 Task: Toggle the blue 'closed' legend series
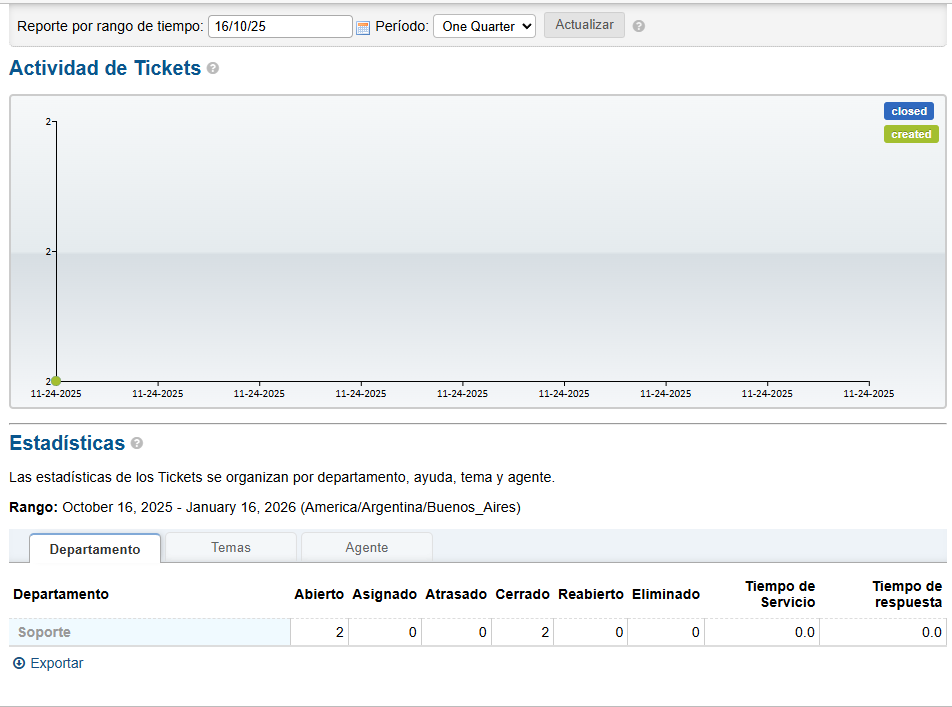pos(909,111)
